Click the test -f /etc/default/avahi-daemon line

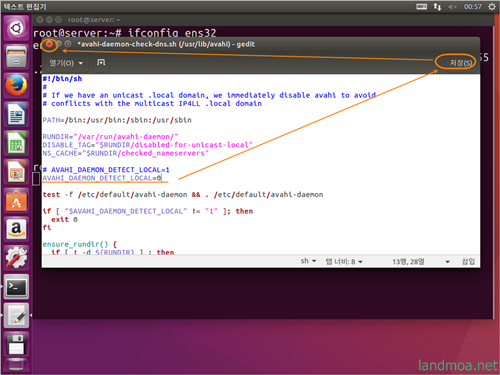(183, 195)
